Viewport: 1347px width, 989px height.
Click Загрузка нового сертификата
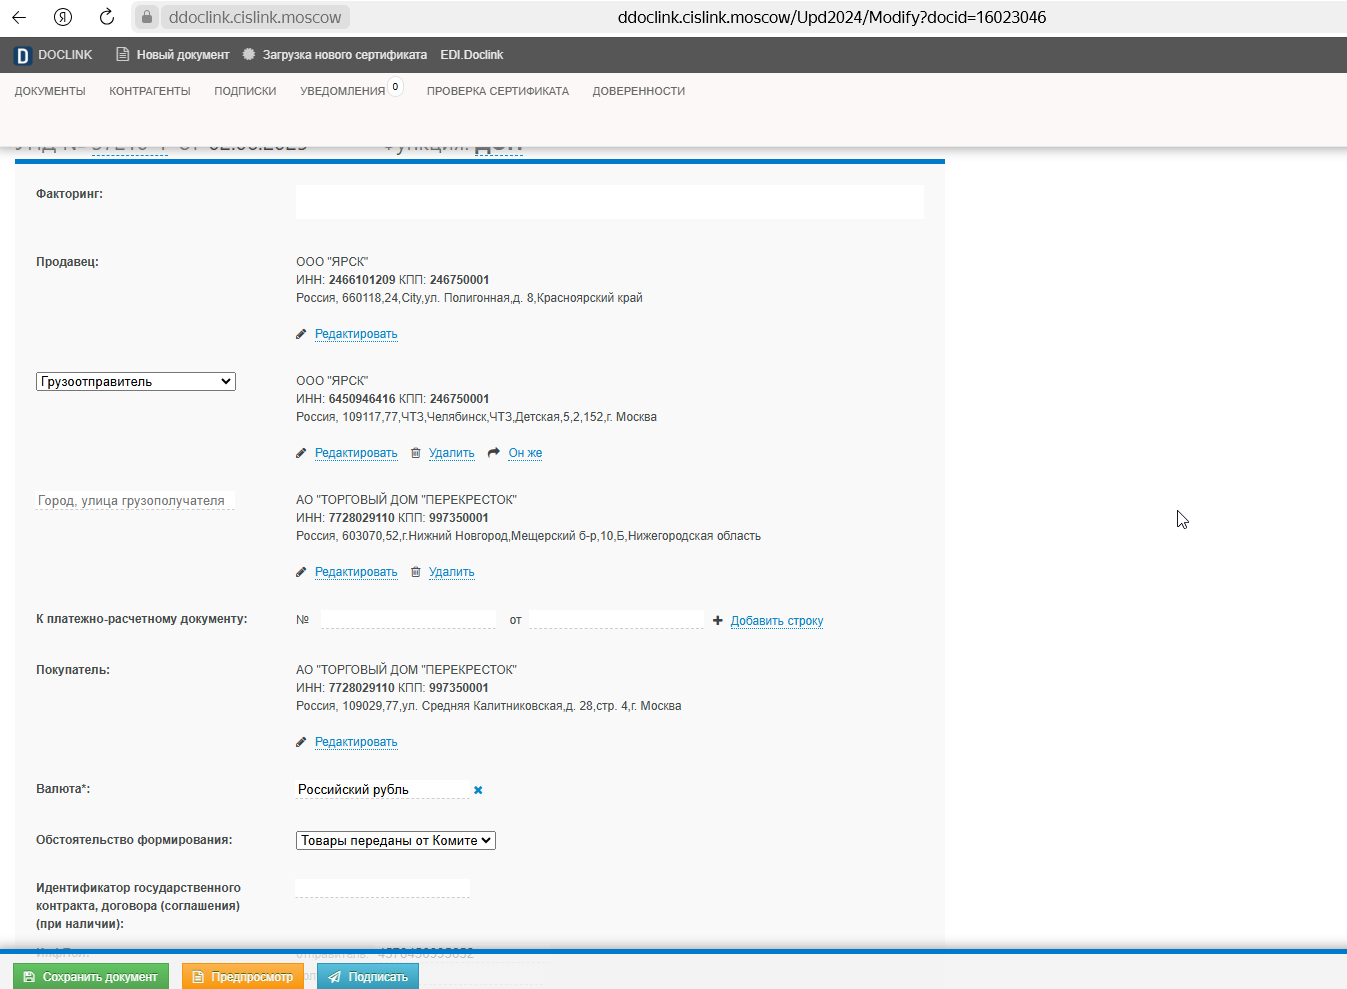coord(345,55)
